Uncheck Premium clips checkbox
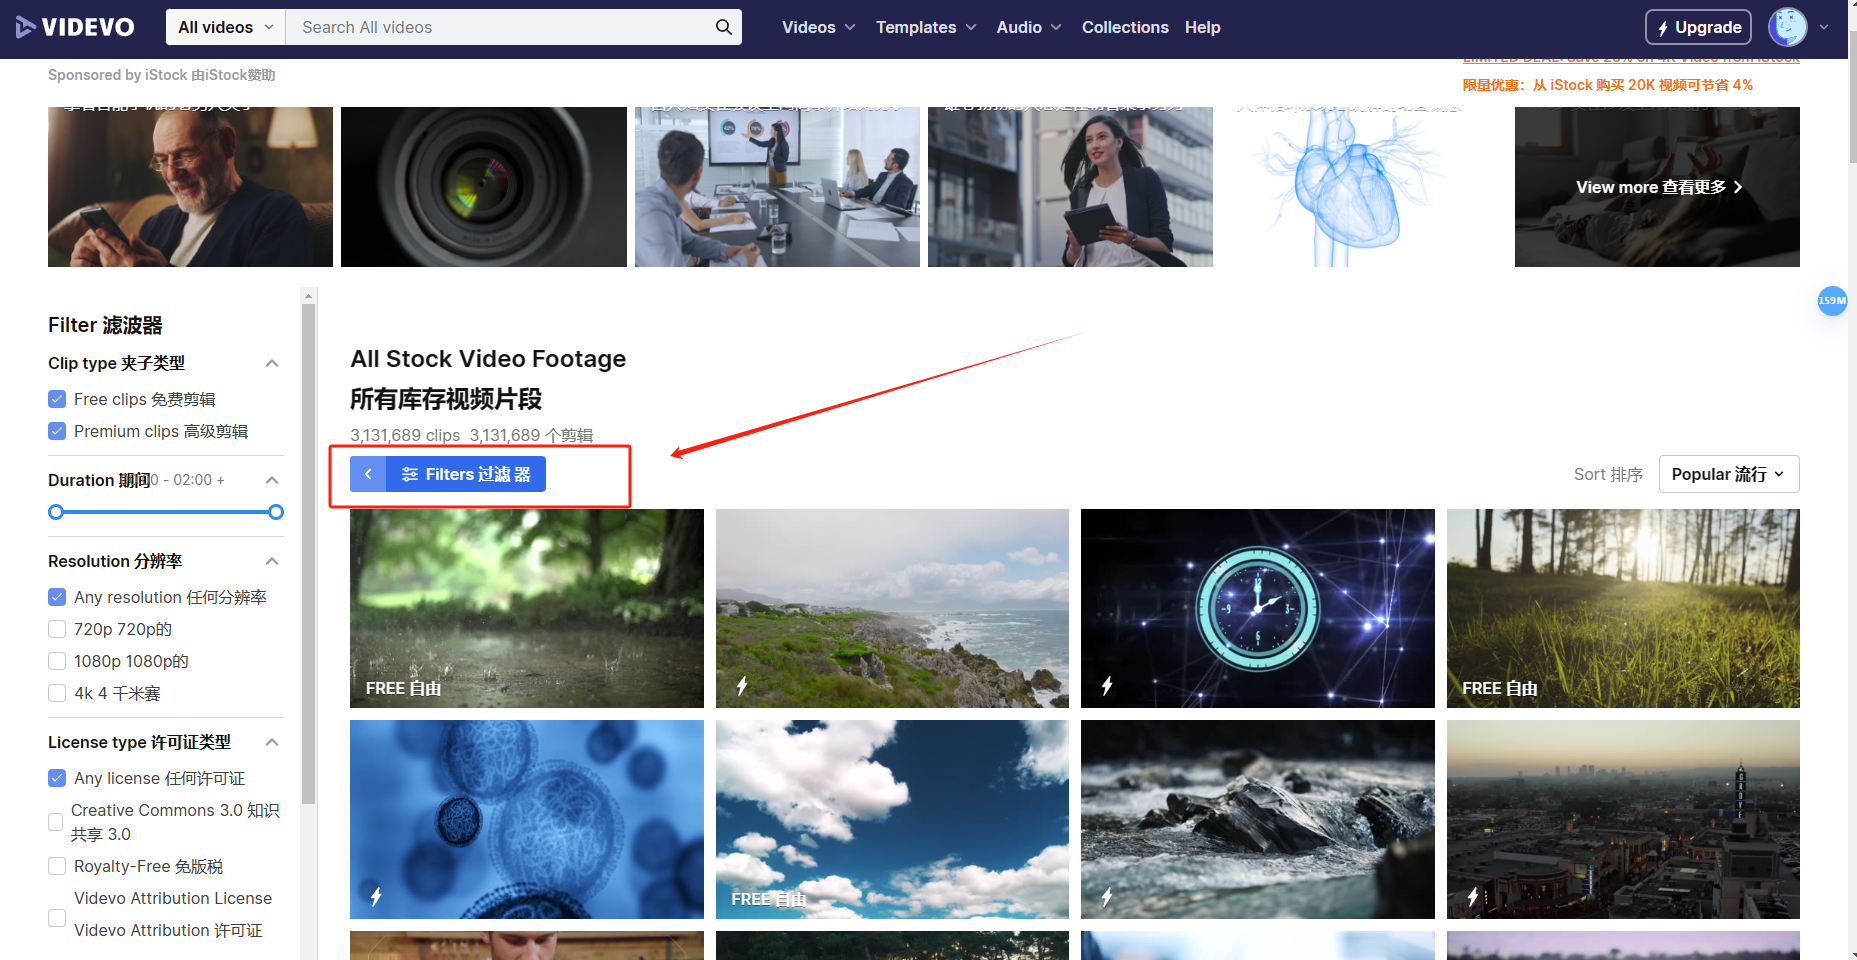Image resolution: width=1857 pixels, height=960 pixels. [57, 431]
